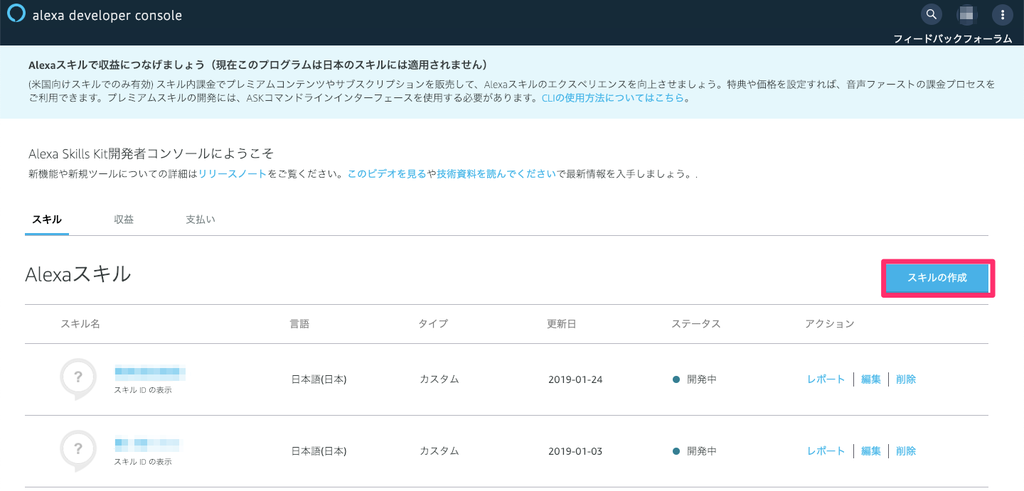This screenshot has height=491, width=1024.
Task: Switch to the 収益 tab
Action: 123,219
